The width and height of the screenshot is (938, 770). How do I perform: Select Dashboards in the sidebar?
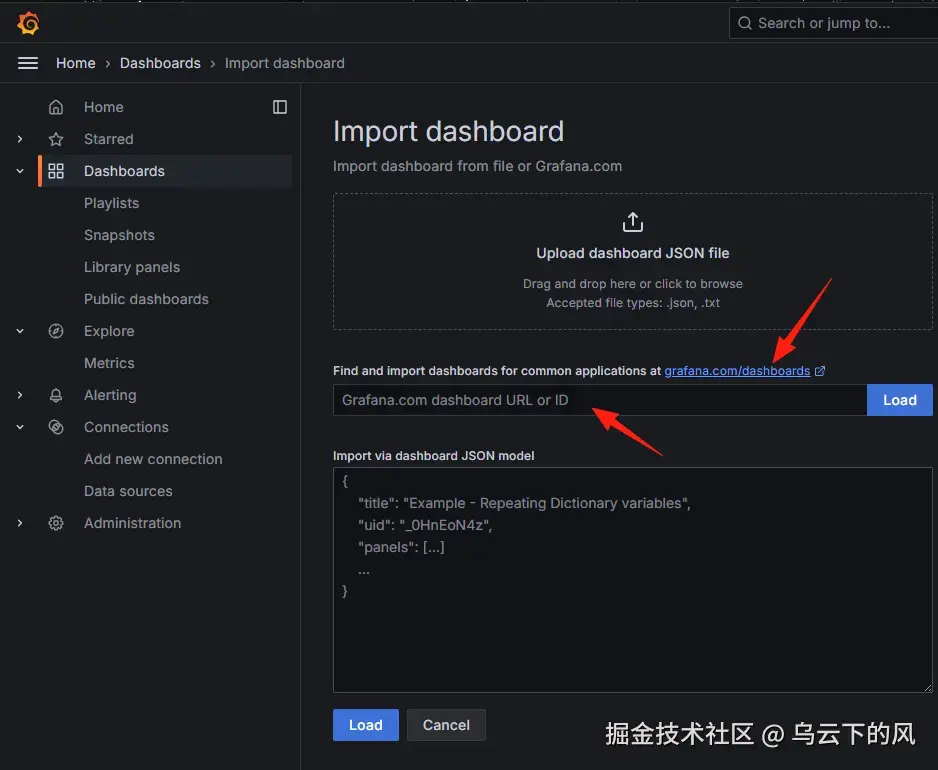pyautogui.click(x=124, y=171)
